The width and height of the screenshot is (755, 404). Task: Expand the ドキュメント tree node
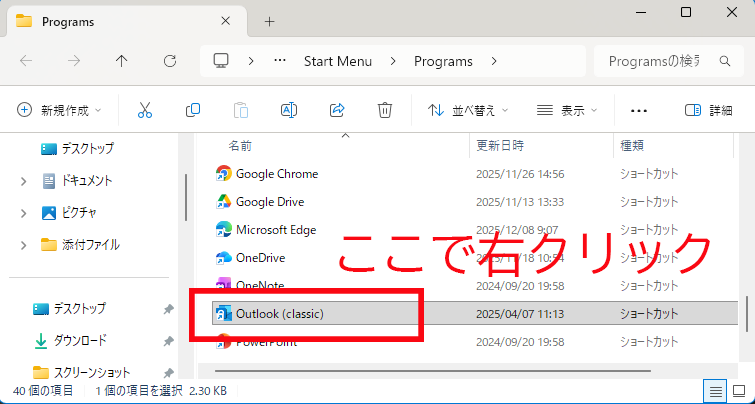[23, 181]
